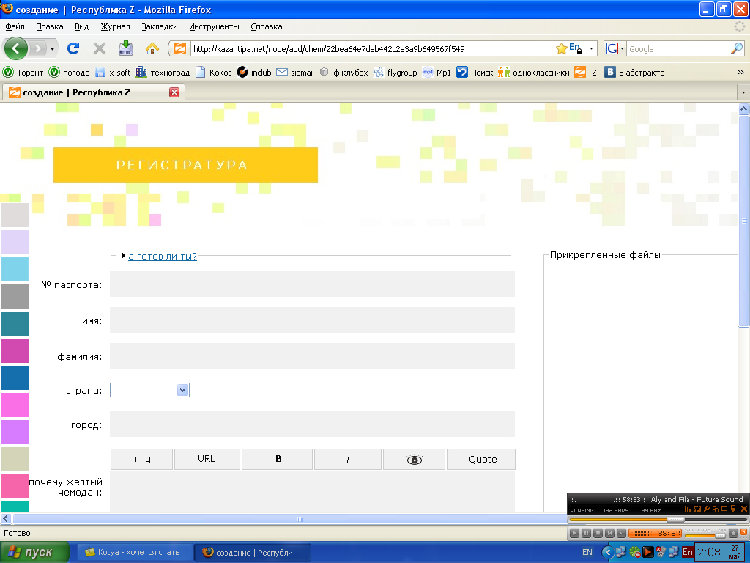Click the пуск Start button
Viewport: 750px width, 563px height.
[34, 552]
